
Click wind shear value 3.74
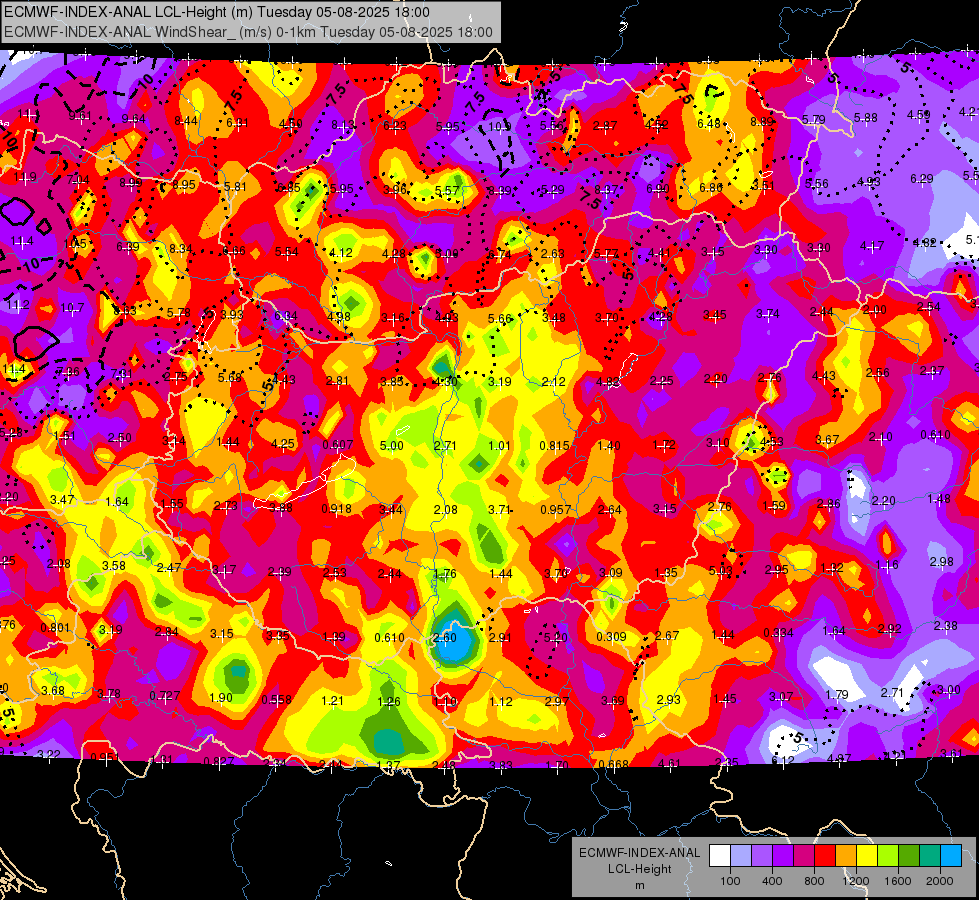(768, 314)
